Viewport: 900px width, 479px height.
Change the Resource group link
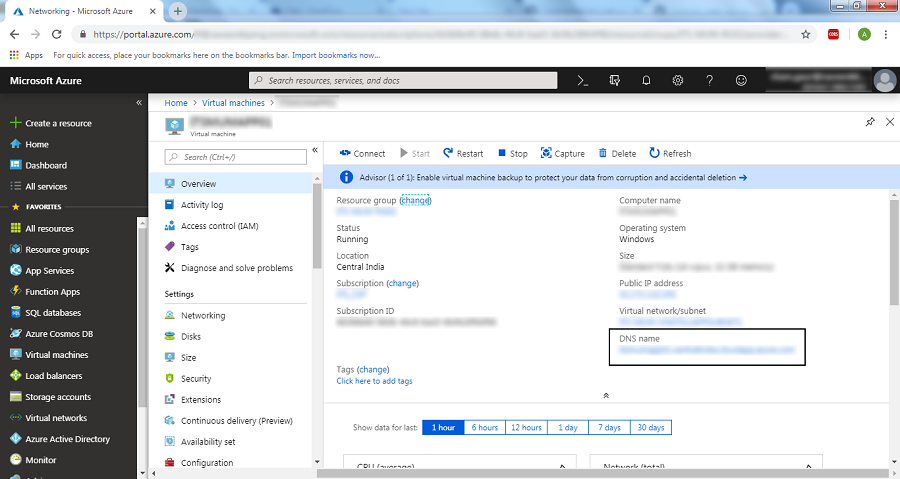[415, 200]
